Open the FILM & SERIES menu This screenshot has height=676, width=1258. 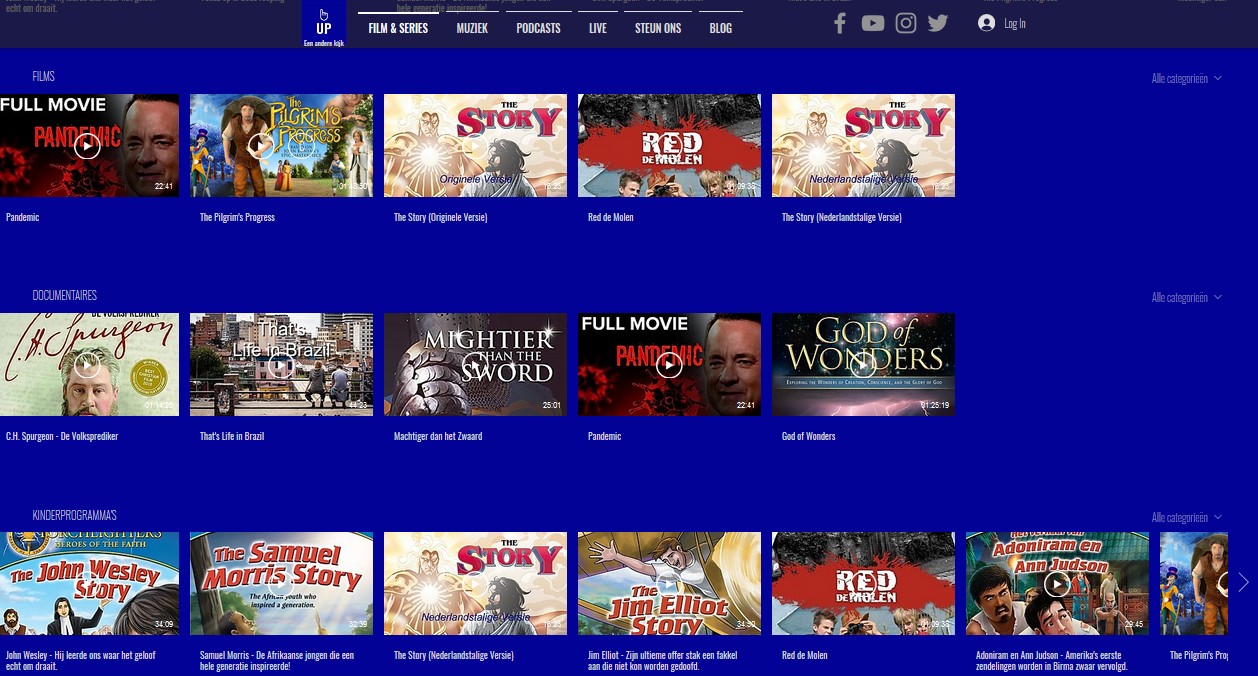pos(398,28)
